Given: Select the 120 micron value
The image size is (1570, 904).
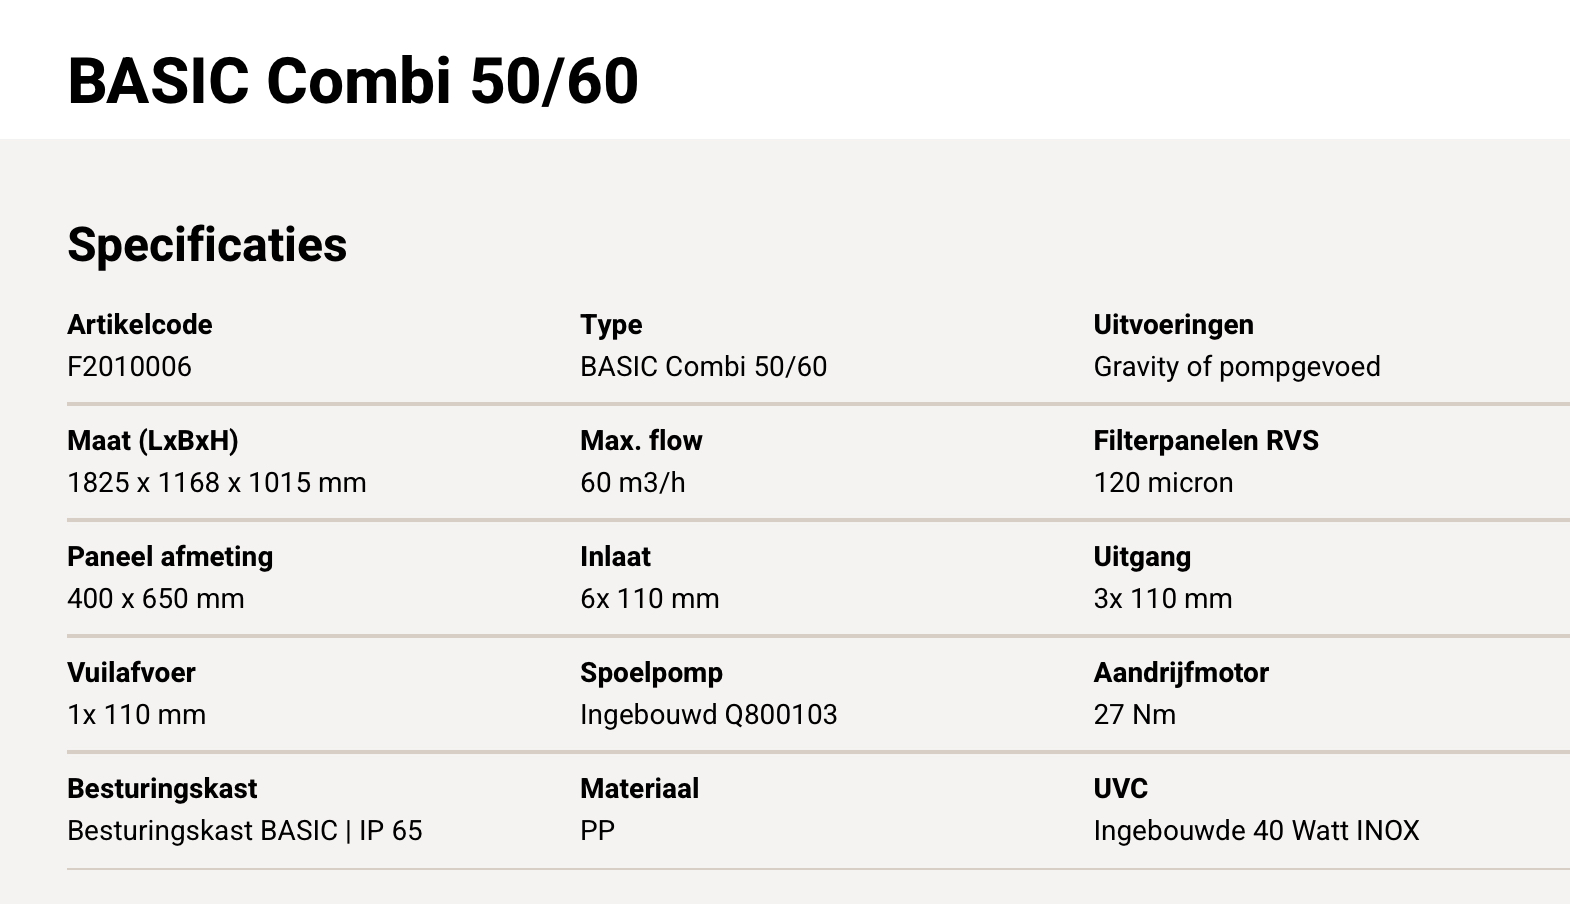Looking at the screenshot, I should [x=1163, y=483].
